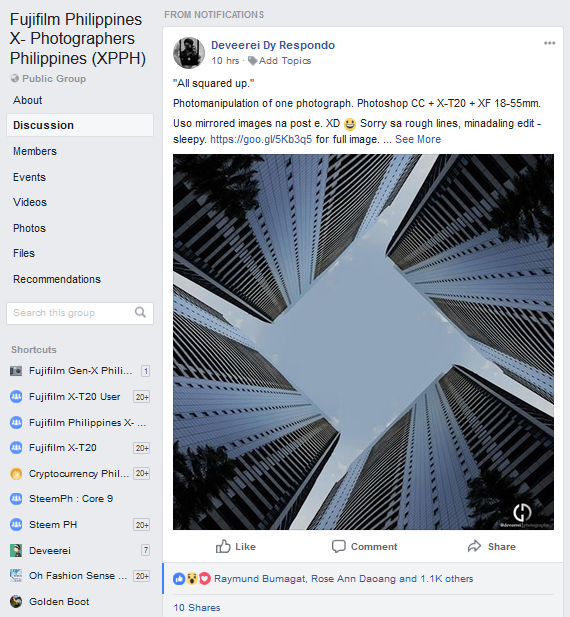Image resolution: width=570 pixels, height=617 pixels.
Task: Open Deveerei Dy Respondo's profile link
Action: coord(273,45)
